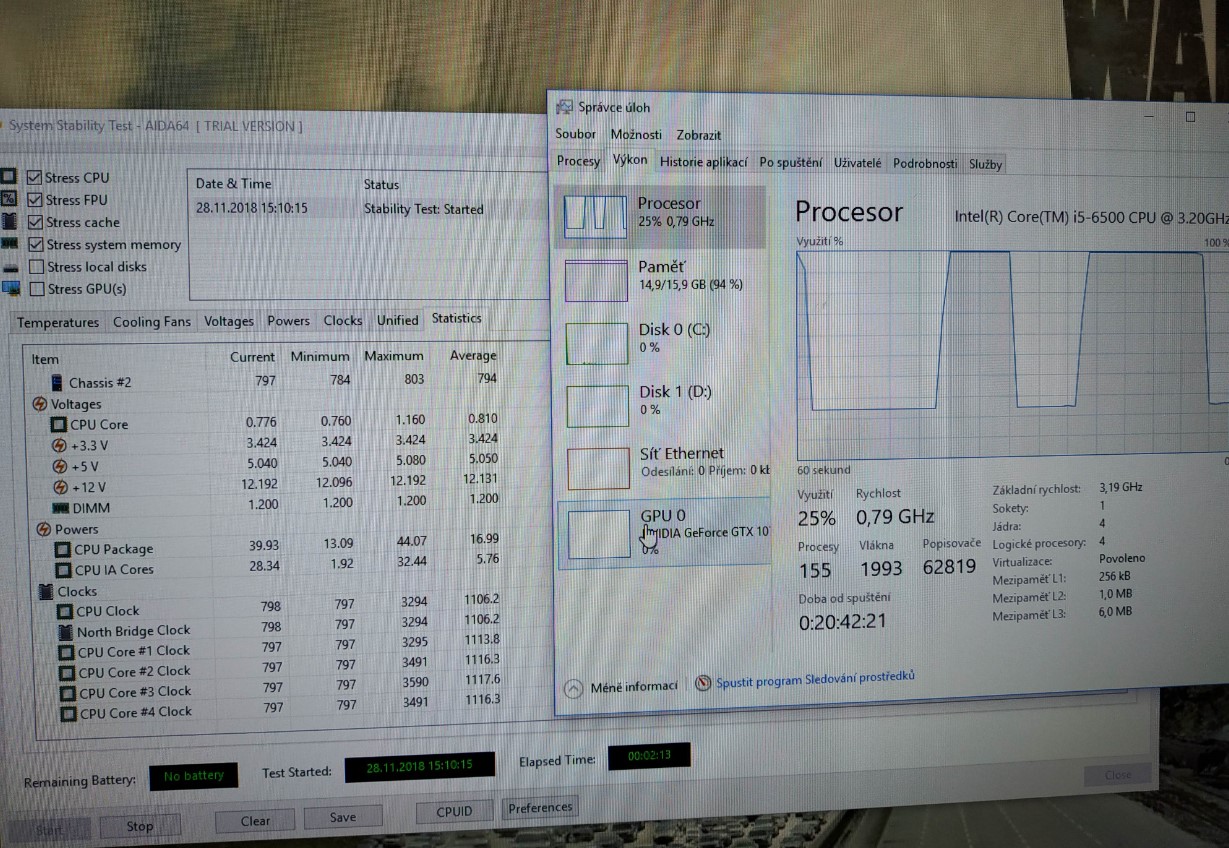Select the Procesor performance graph thumbnail
Screen dimensions: 1229x848
click(596, 216)
